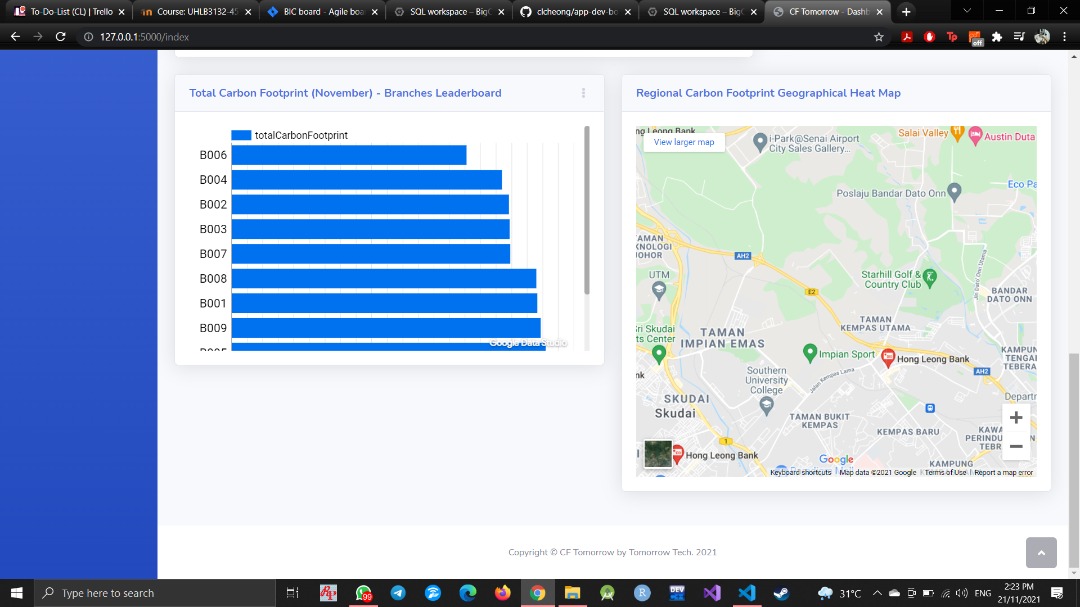
Task: Click the Austin Duta pink map marker
Action: tap(975, 135)
